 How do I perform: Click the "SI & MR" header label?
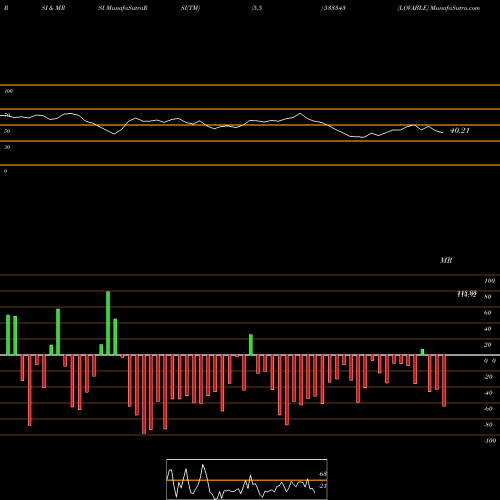53,8
